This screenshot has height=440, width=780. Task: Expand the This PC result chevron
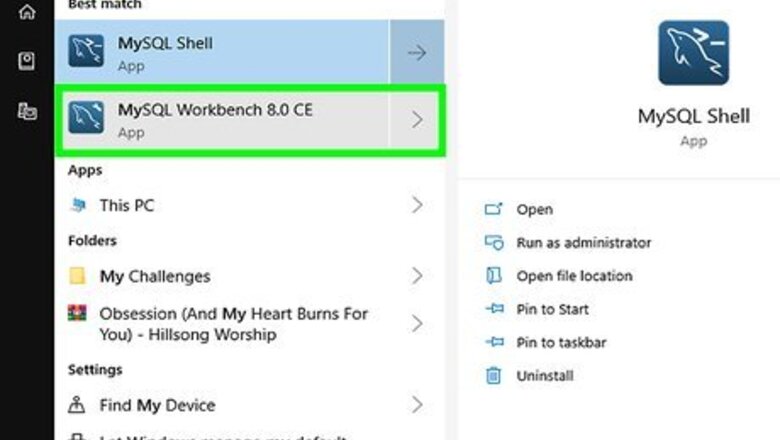coord(417,205)
